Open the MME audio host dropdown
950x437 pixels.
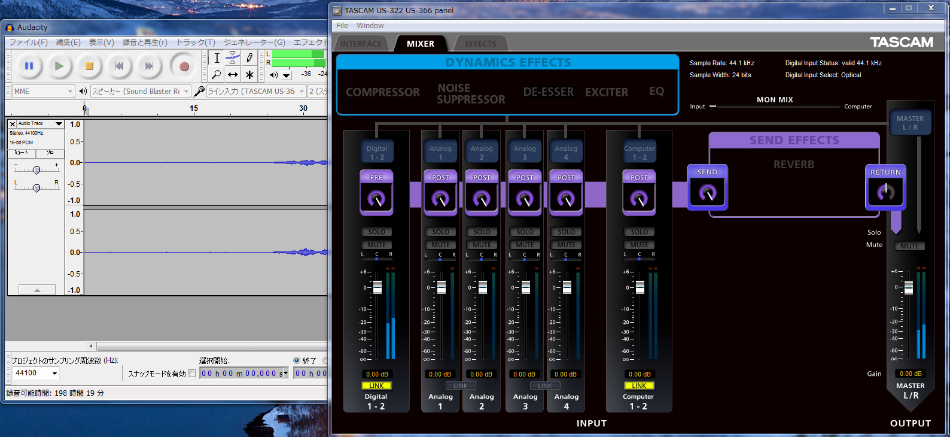[44, 92]
